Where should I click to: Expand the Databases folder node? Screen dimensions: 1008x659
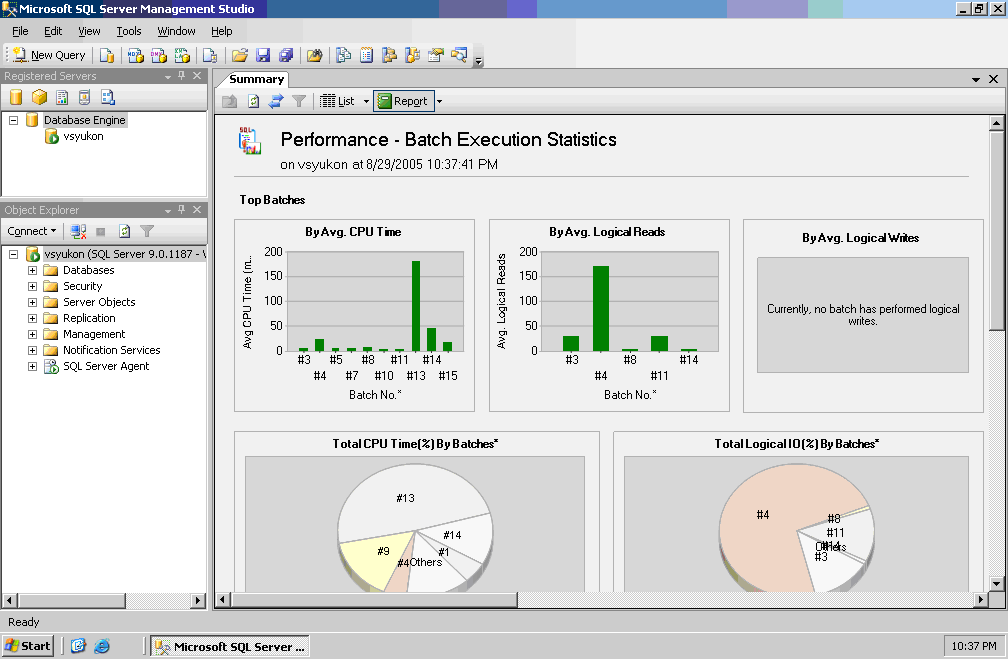point(32,270)
